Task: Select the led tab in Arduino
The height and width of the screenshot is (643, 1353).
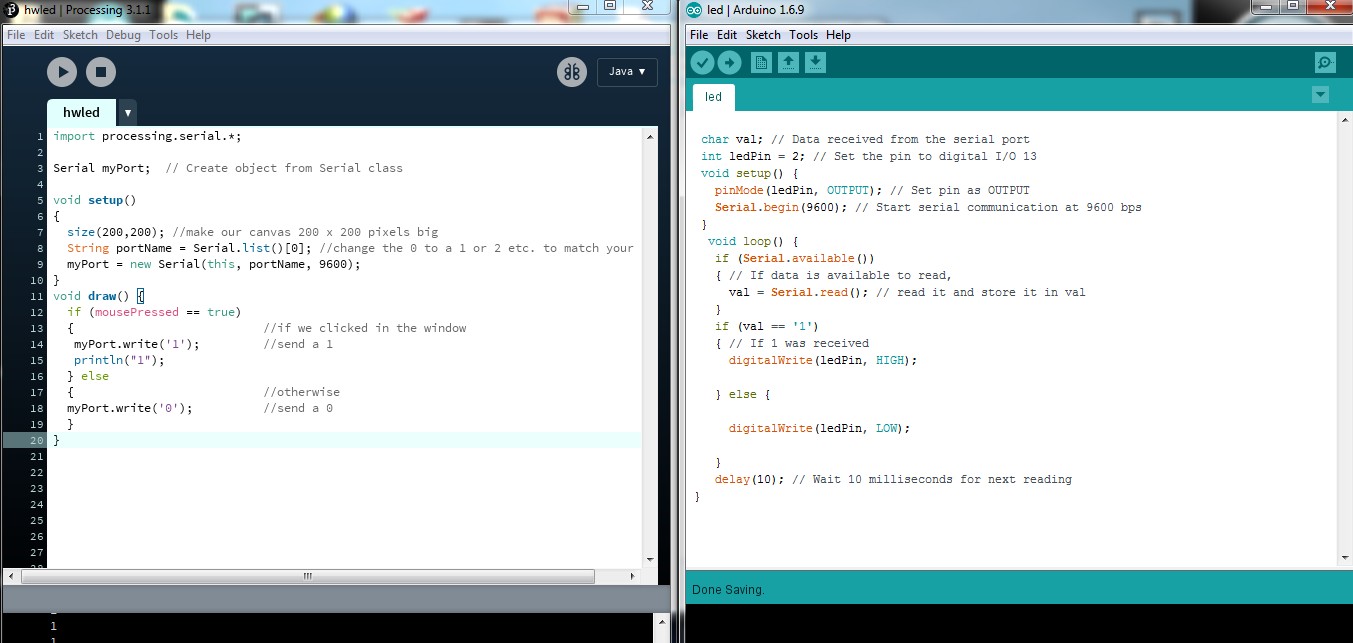Action: [x=713, y=97]
